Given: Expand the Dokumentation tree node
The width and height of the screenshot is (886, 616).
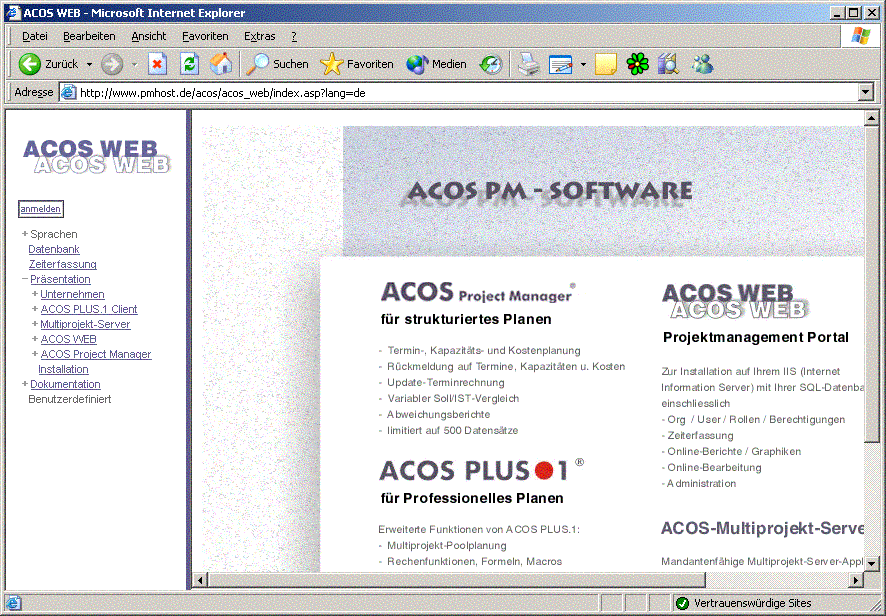Looking at the screenshot, I should 25,383.
